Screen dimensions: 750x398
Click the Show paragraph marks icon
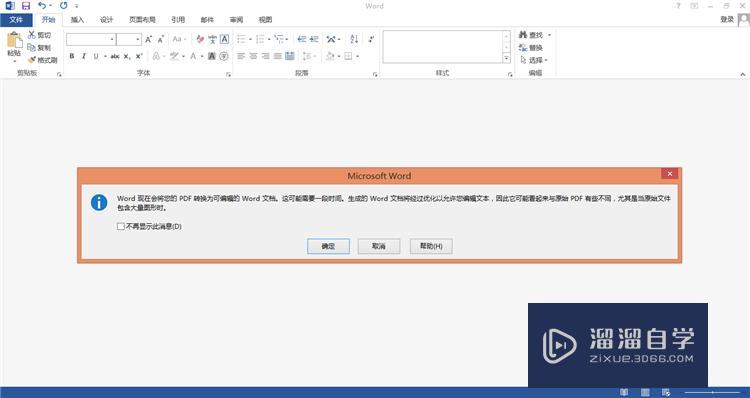[371, 39]
